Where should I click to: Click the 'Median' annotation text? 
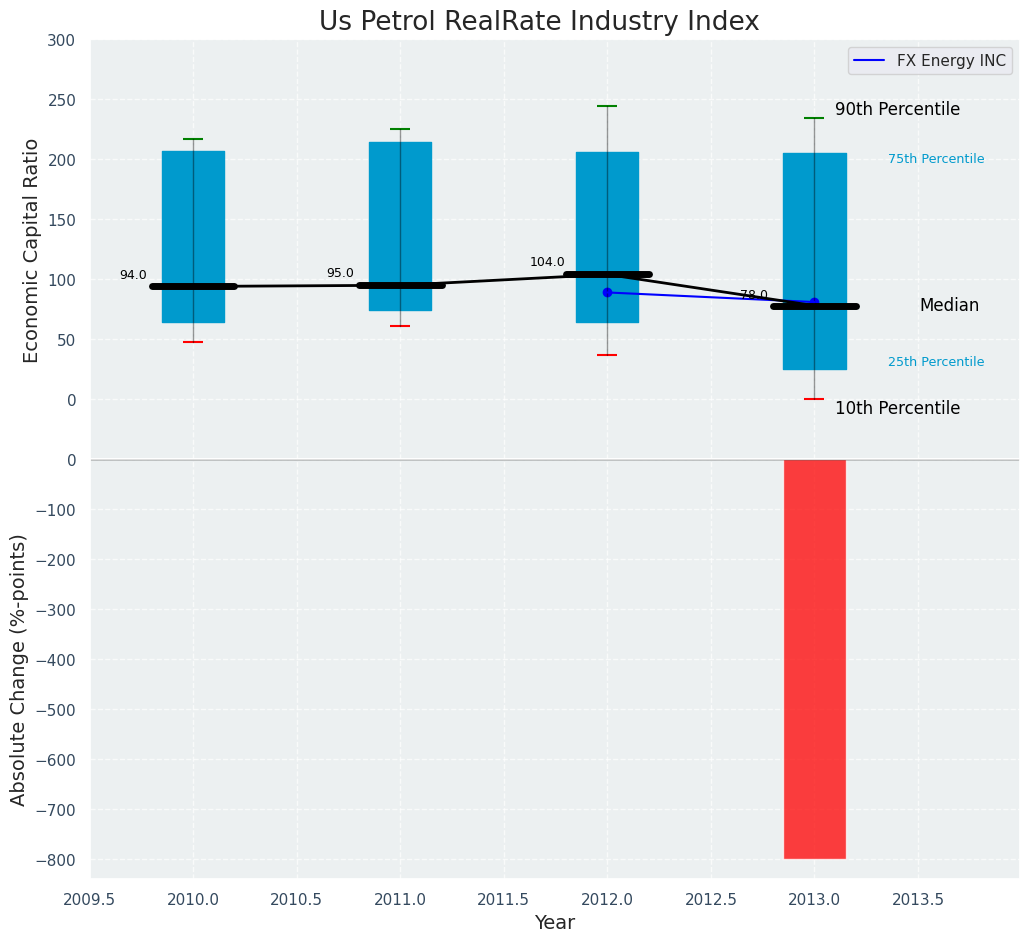(949, 306)
